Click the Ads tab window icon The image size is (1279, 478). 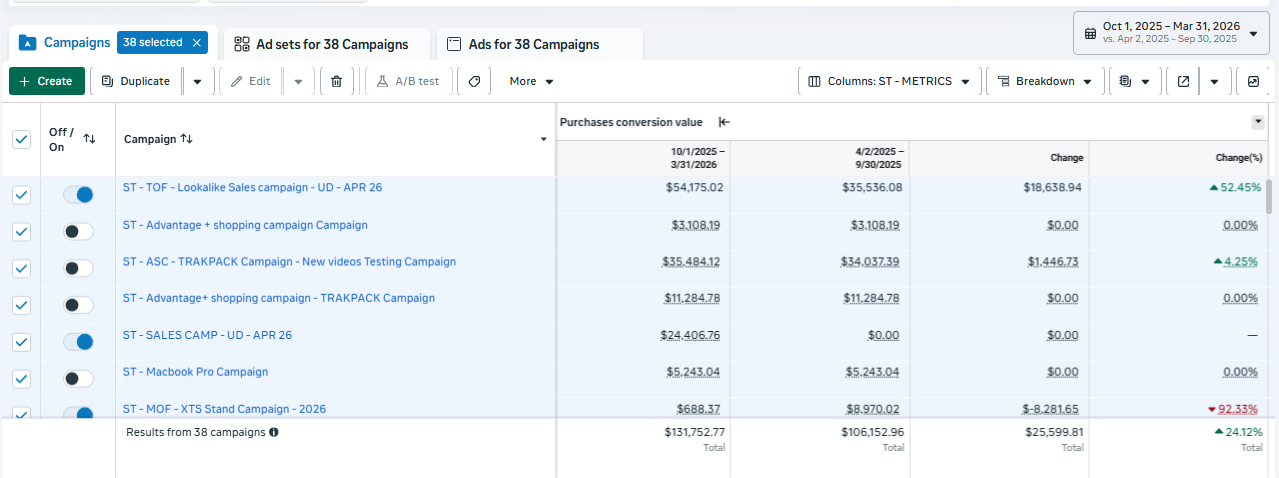(x=454, y=44)
